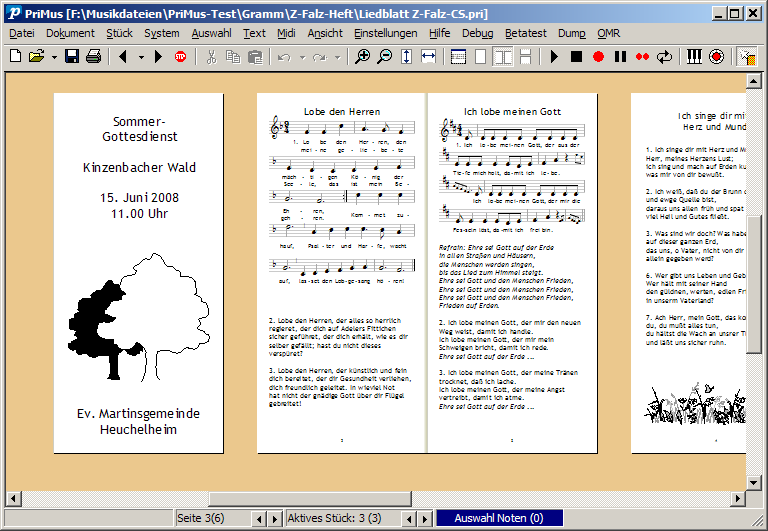Click the Save (floppy disk) icon
768x531 pixels.
(72, 57)
